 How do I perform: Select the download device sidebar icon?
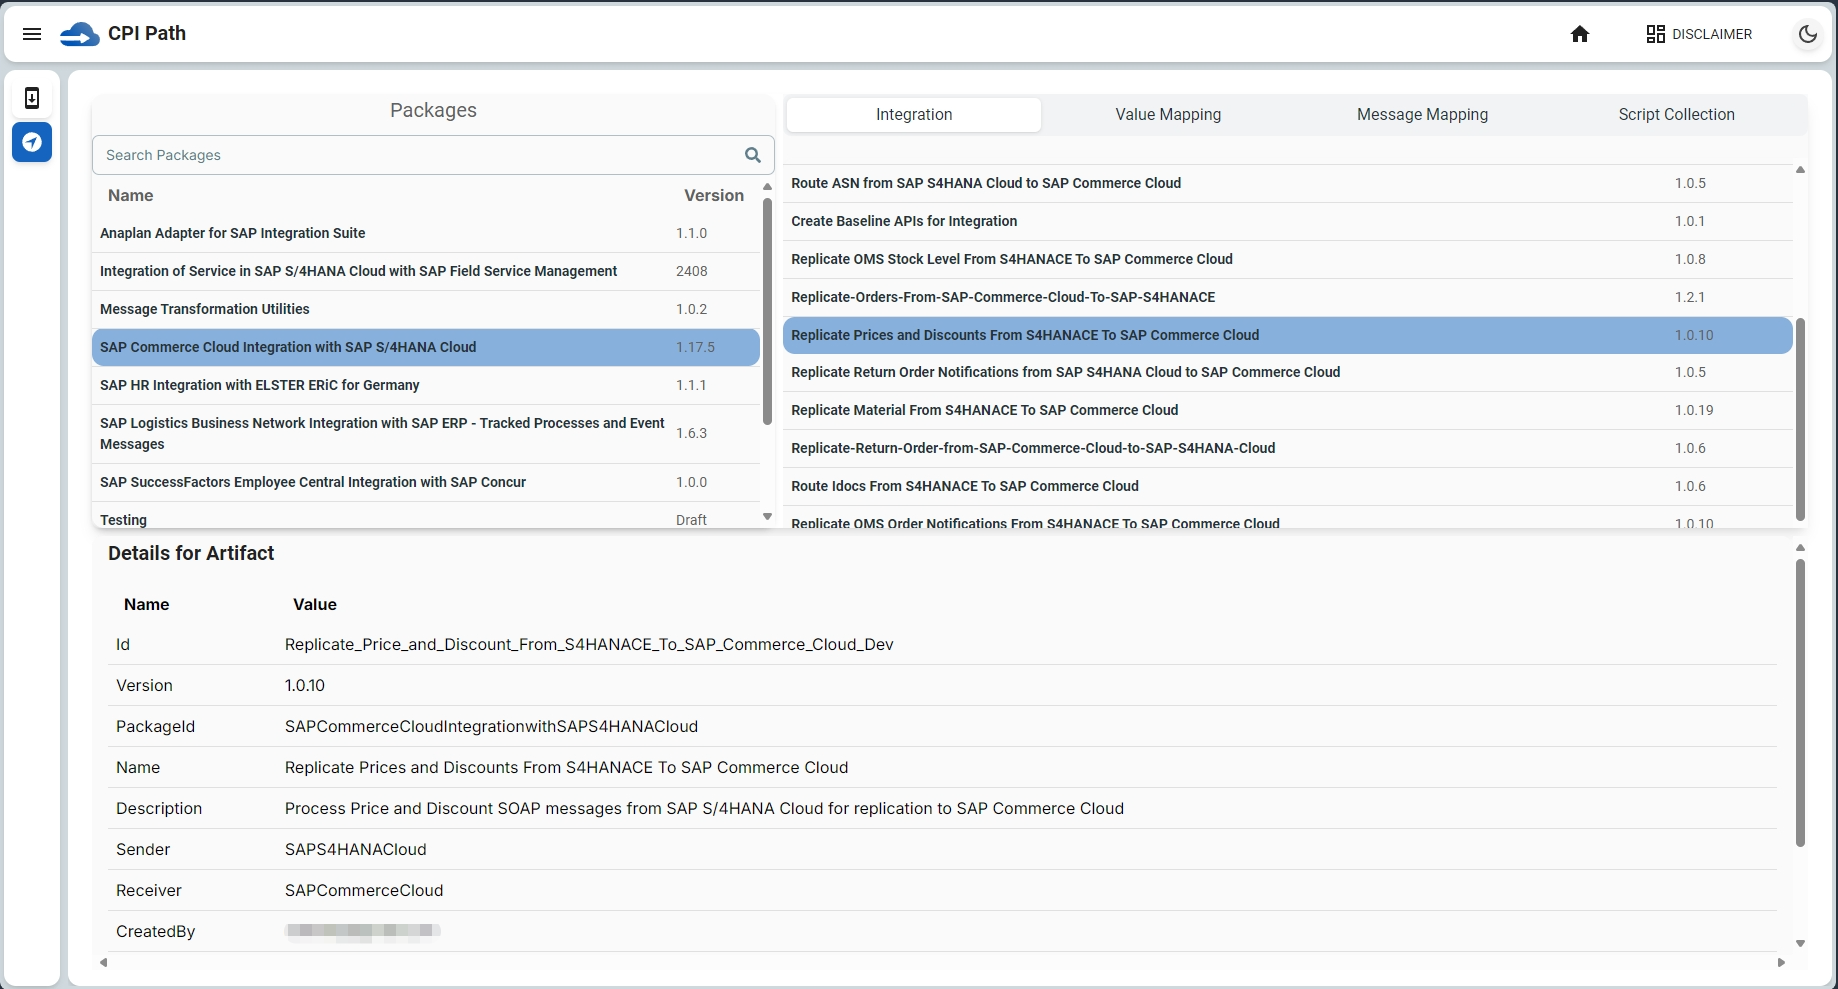point(32,98)
